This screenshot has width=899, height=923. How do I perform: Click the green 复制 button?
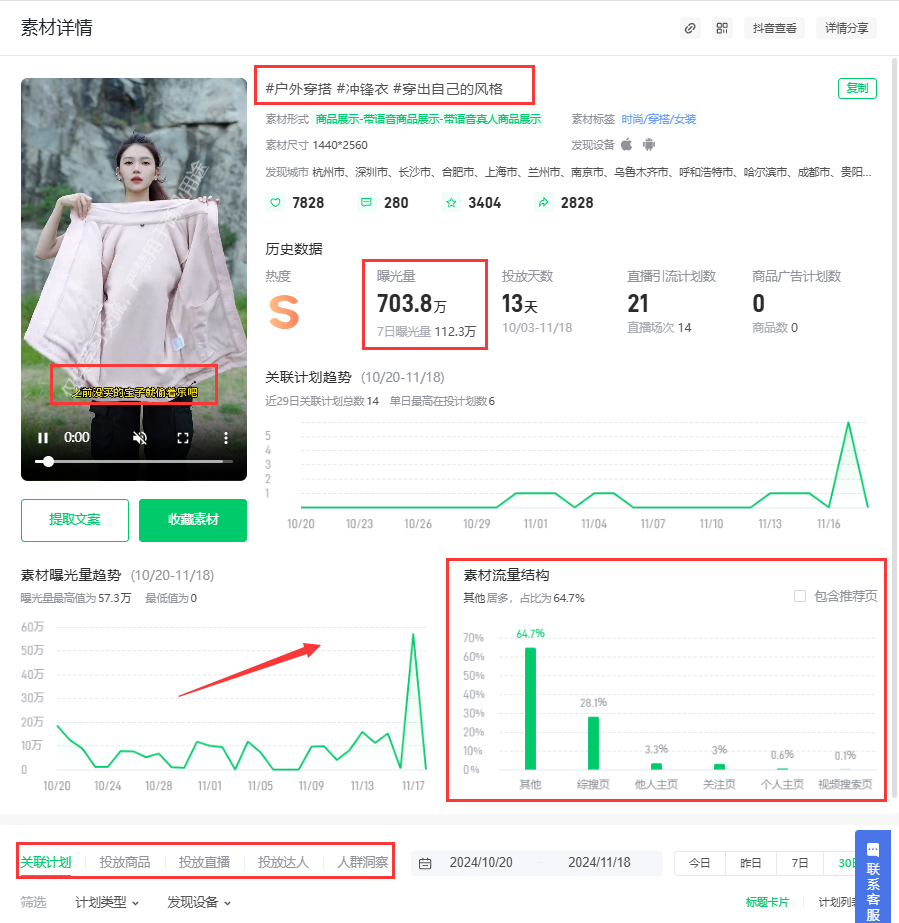pyautogui.click(x=857, y=88)
